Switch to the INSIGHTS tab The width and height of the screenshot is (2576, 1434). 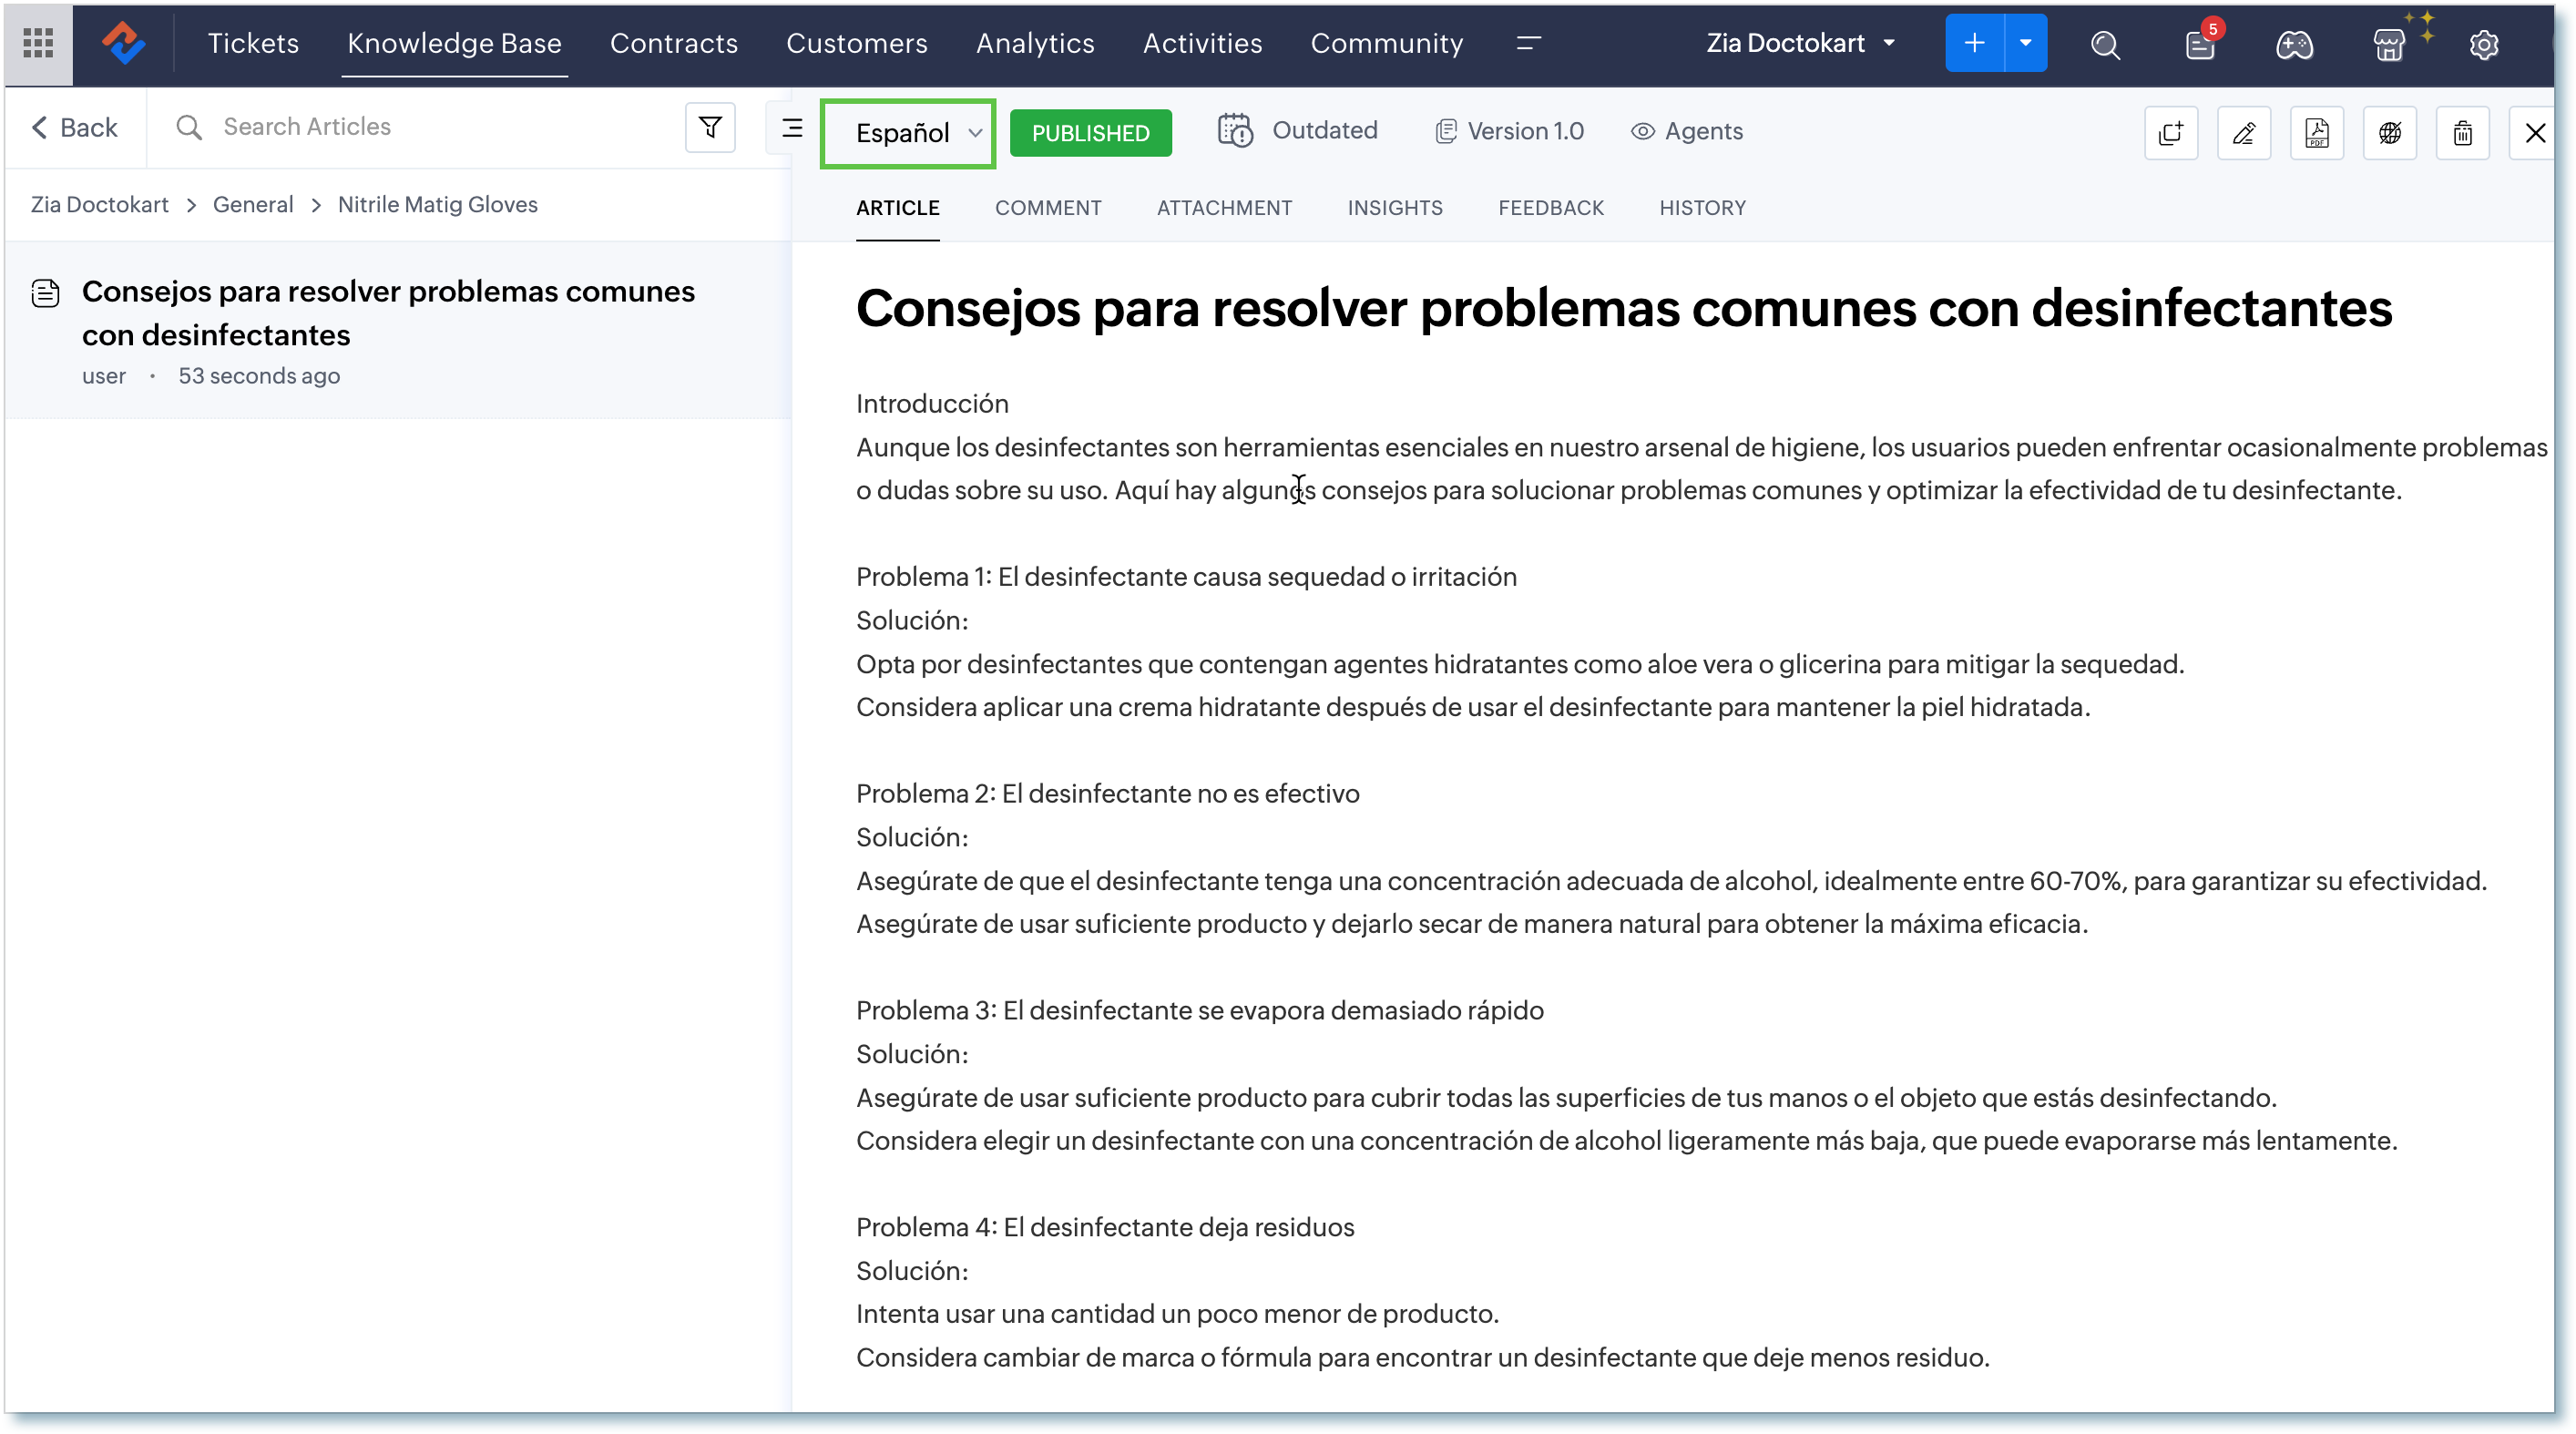[x=1394, y=208]
